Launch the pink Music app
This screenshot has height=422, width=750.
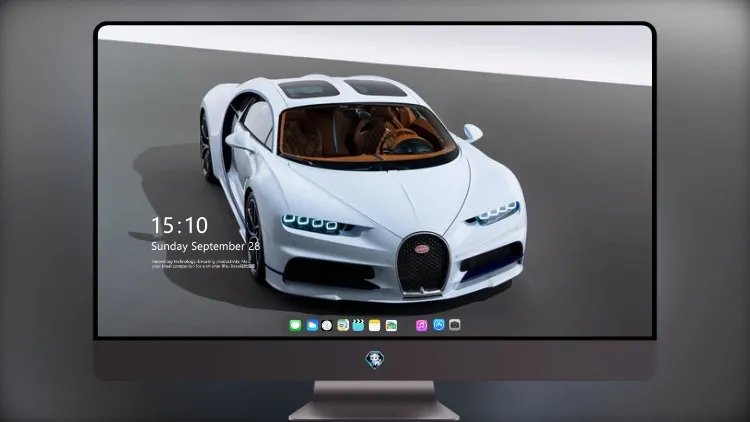point(421,325)
